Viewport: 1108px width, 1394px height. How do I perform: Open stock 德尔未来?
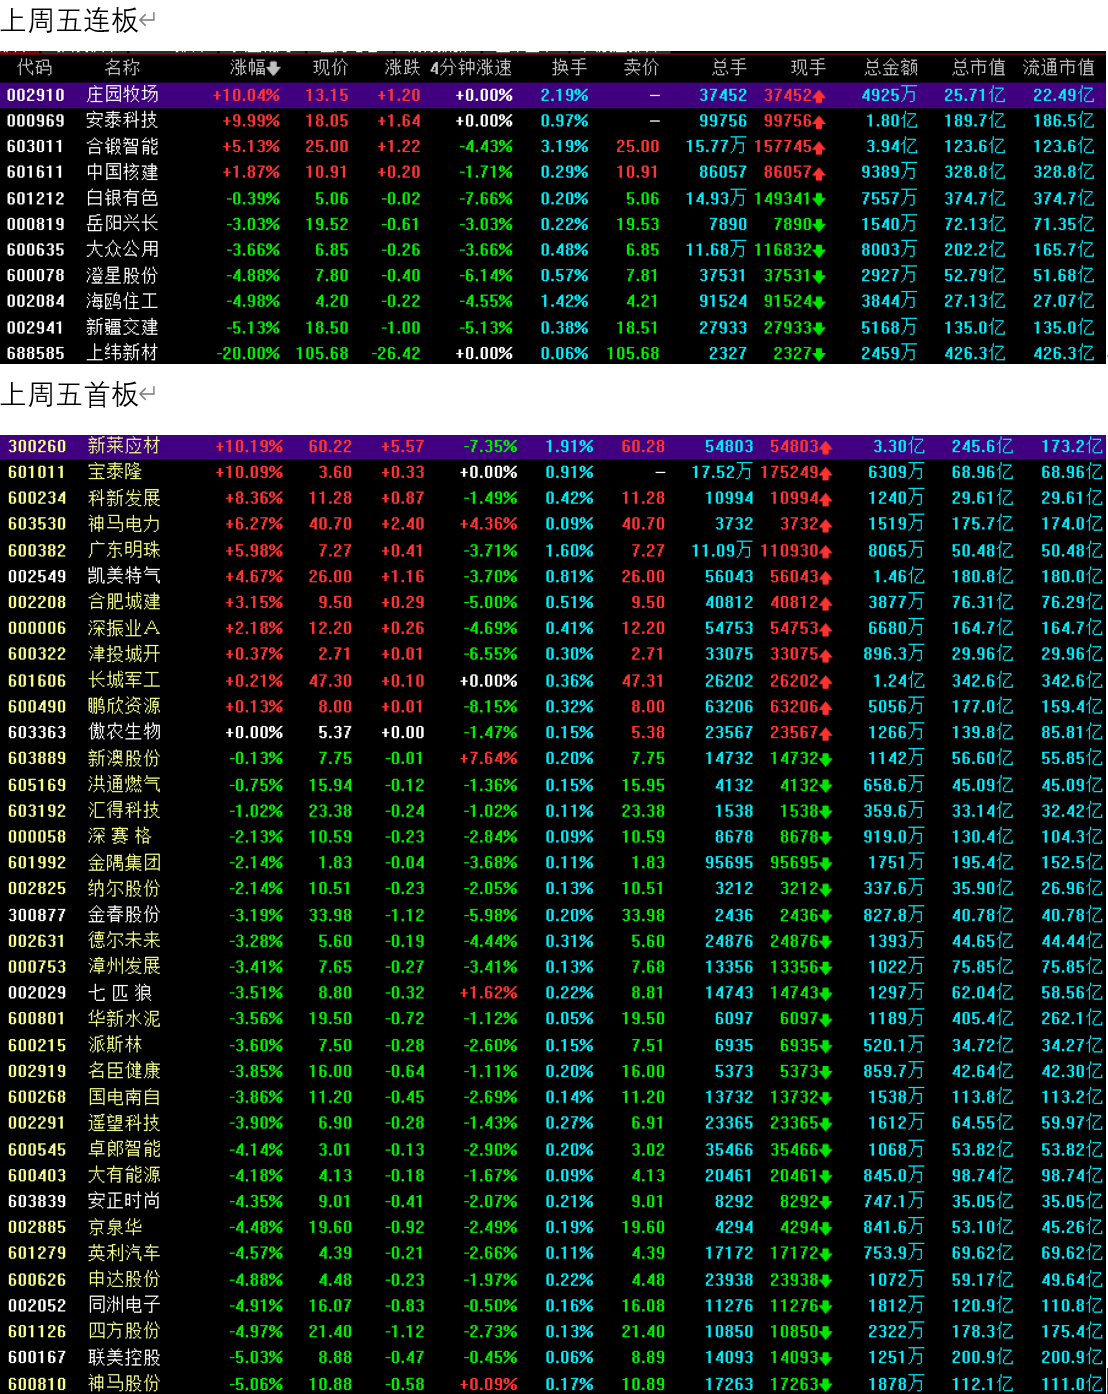point(124,941)
